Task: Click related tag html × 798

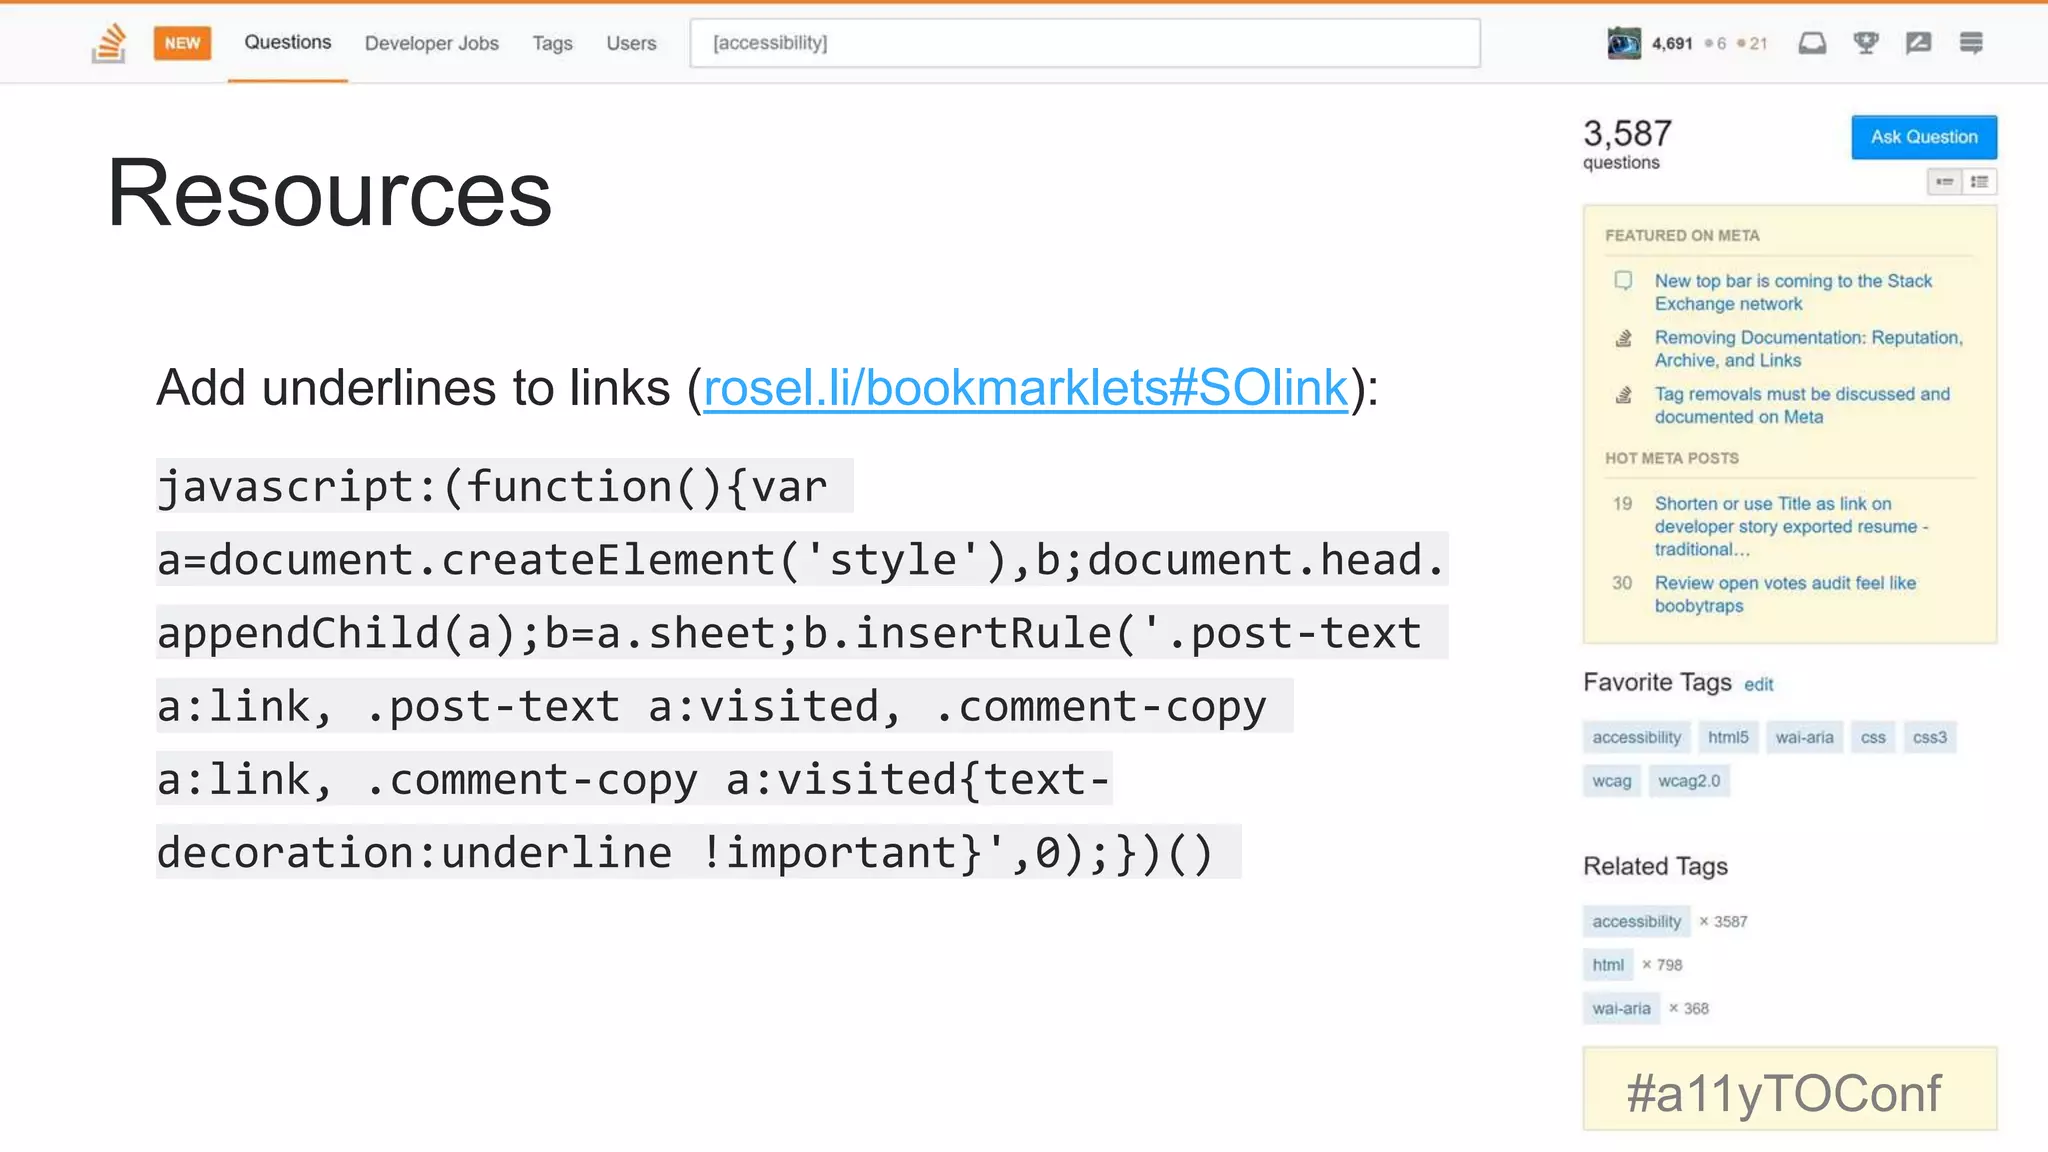Action: (1608, 965)
